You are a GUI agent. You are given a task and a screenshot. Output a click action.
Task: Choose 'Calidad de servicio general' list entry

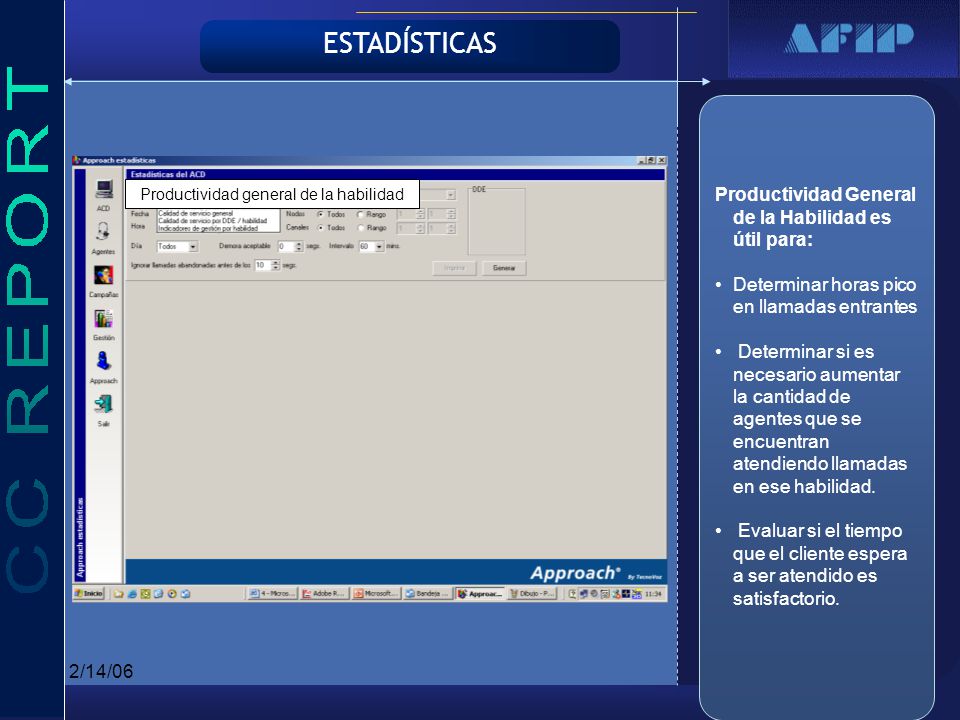[196, 214]
